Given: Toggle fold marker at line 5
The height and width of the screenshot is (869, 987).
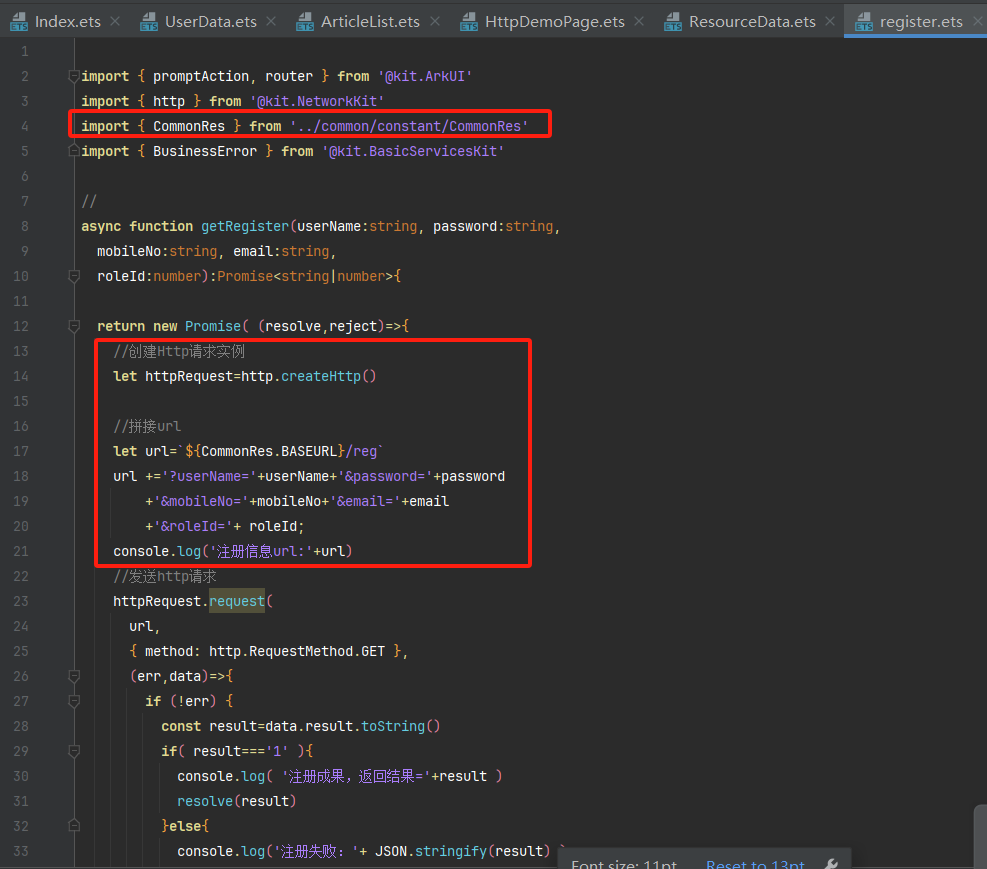Looking at the screenshot, I should (x=74, y=151).
